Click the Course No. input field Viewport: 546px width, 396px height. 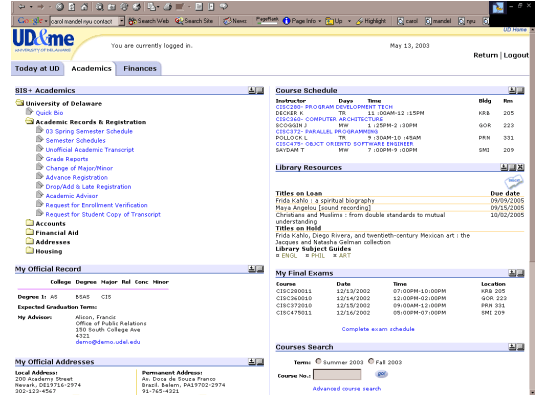point(337,375)
